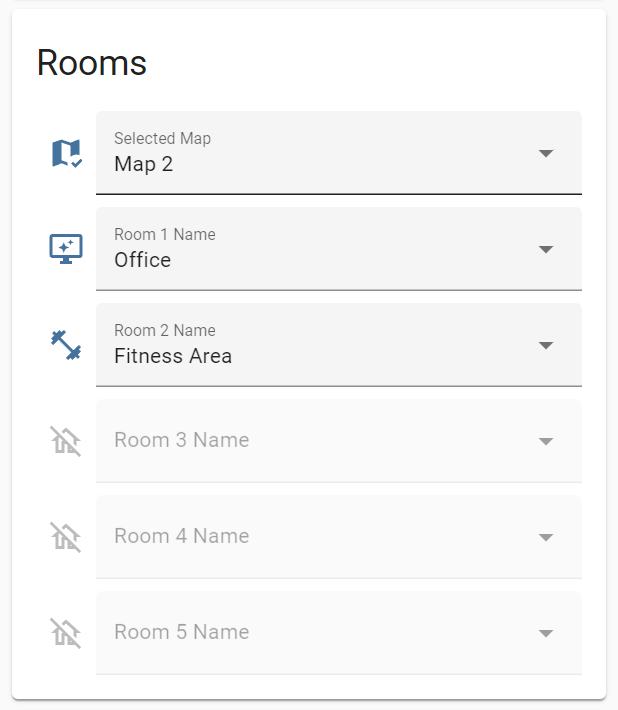Click the arrow on the Room 4 Name field
618x710 pixels.
coord(546,537)
